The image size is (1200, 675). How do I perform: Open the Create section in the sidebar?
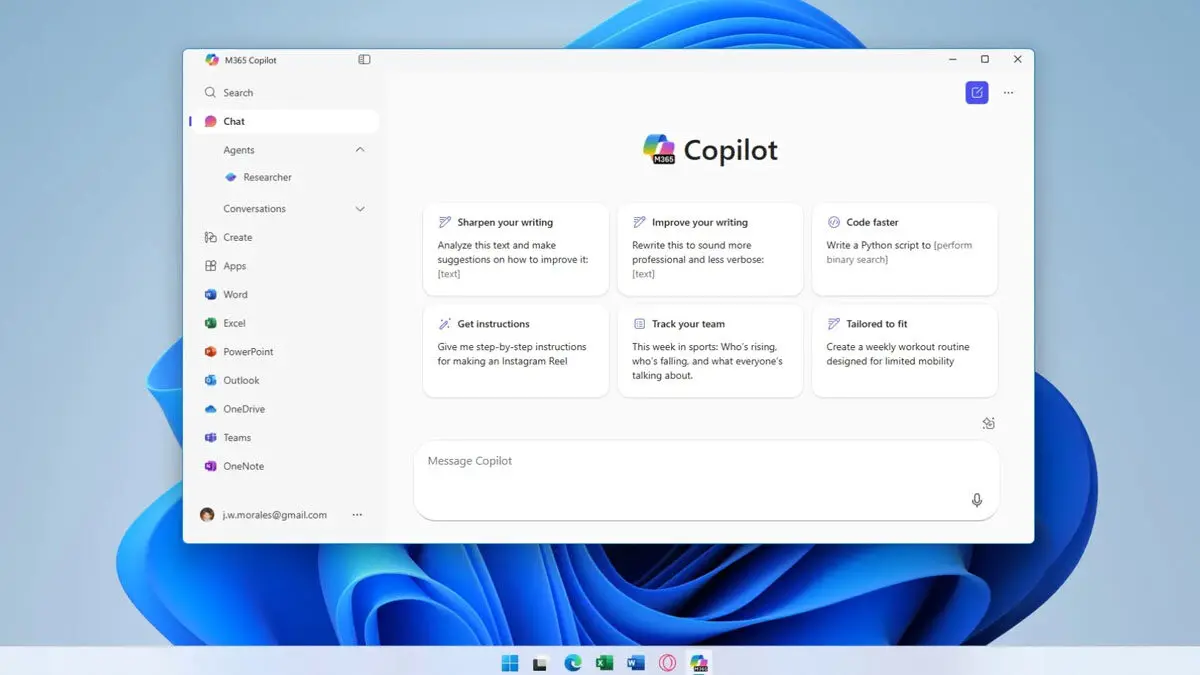click(238, 237)
